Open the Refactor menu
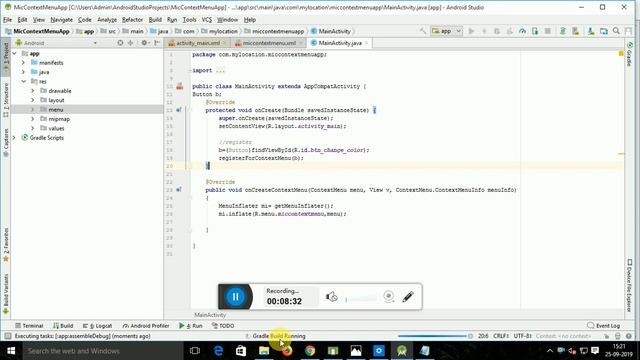This screenshot has height=360, width=640. pyautogui.click(x=132, y=20)
